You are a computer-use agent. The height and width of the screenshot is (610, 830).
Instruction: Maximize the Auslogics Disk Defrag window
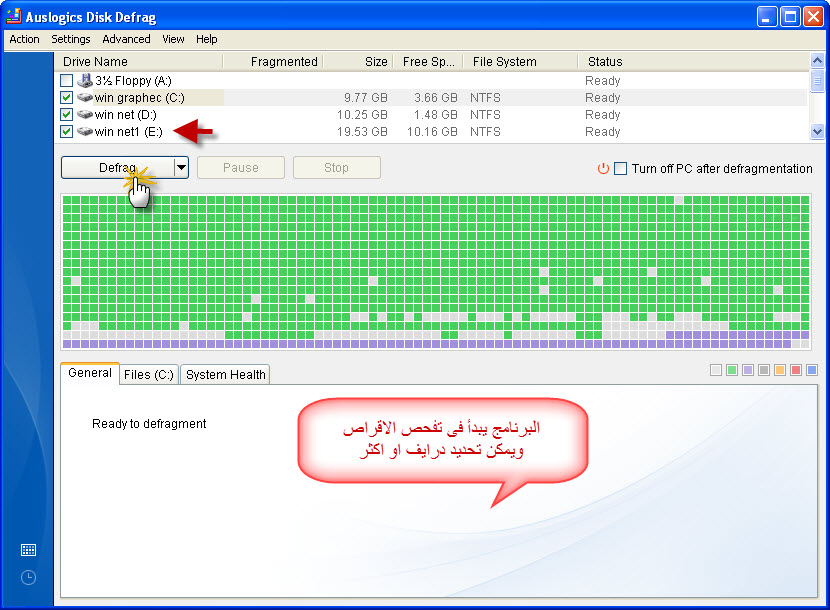[x=790, y=17]
